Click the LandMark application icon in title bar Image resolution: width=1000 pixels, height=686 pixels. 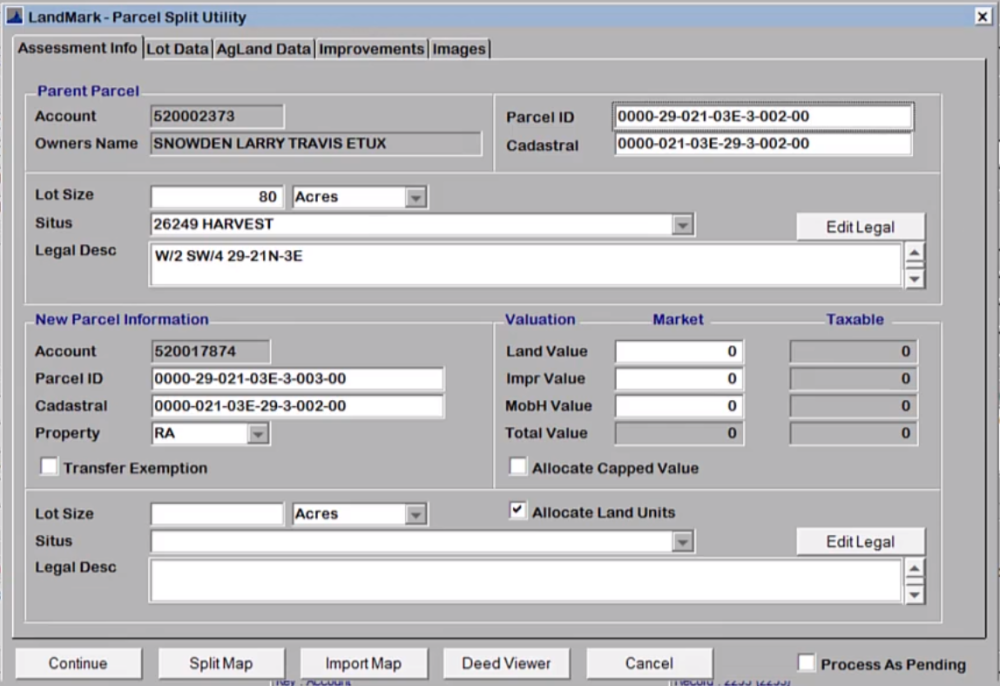(x=16, y=17)
